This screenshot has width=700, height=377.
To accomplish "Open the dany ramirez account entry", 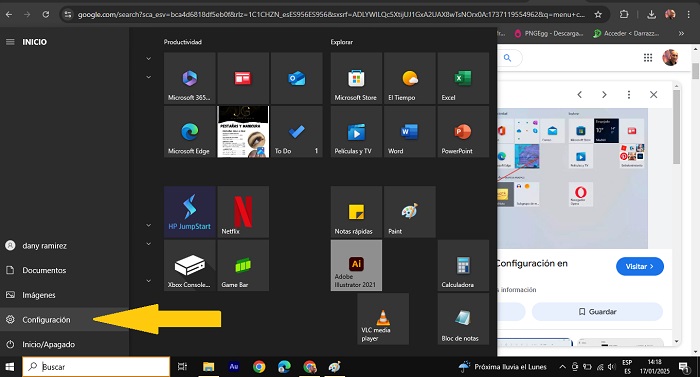I will [x=65, y=246].
